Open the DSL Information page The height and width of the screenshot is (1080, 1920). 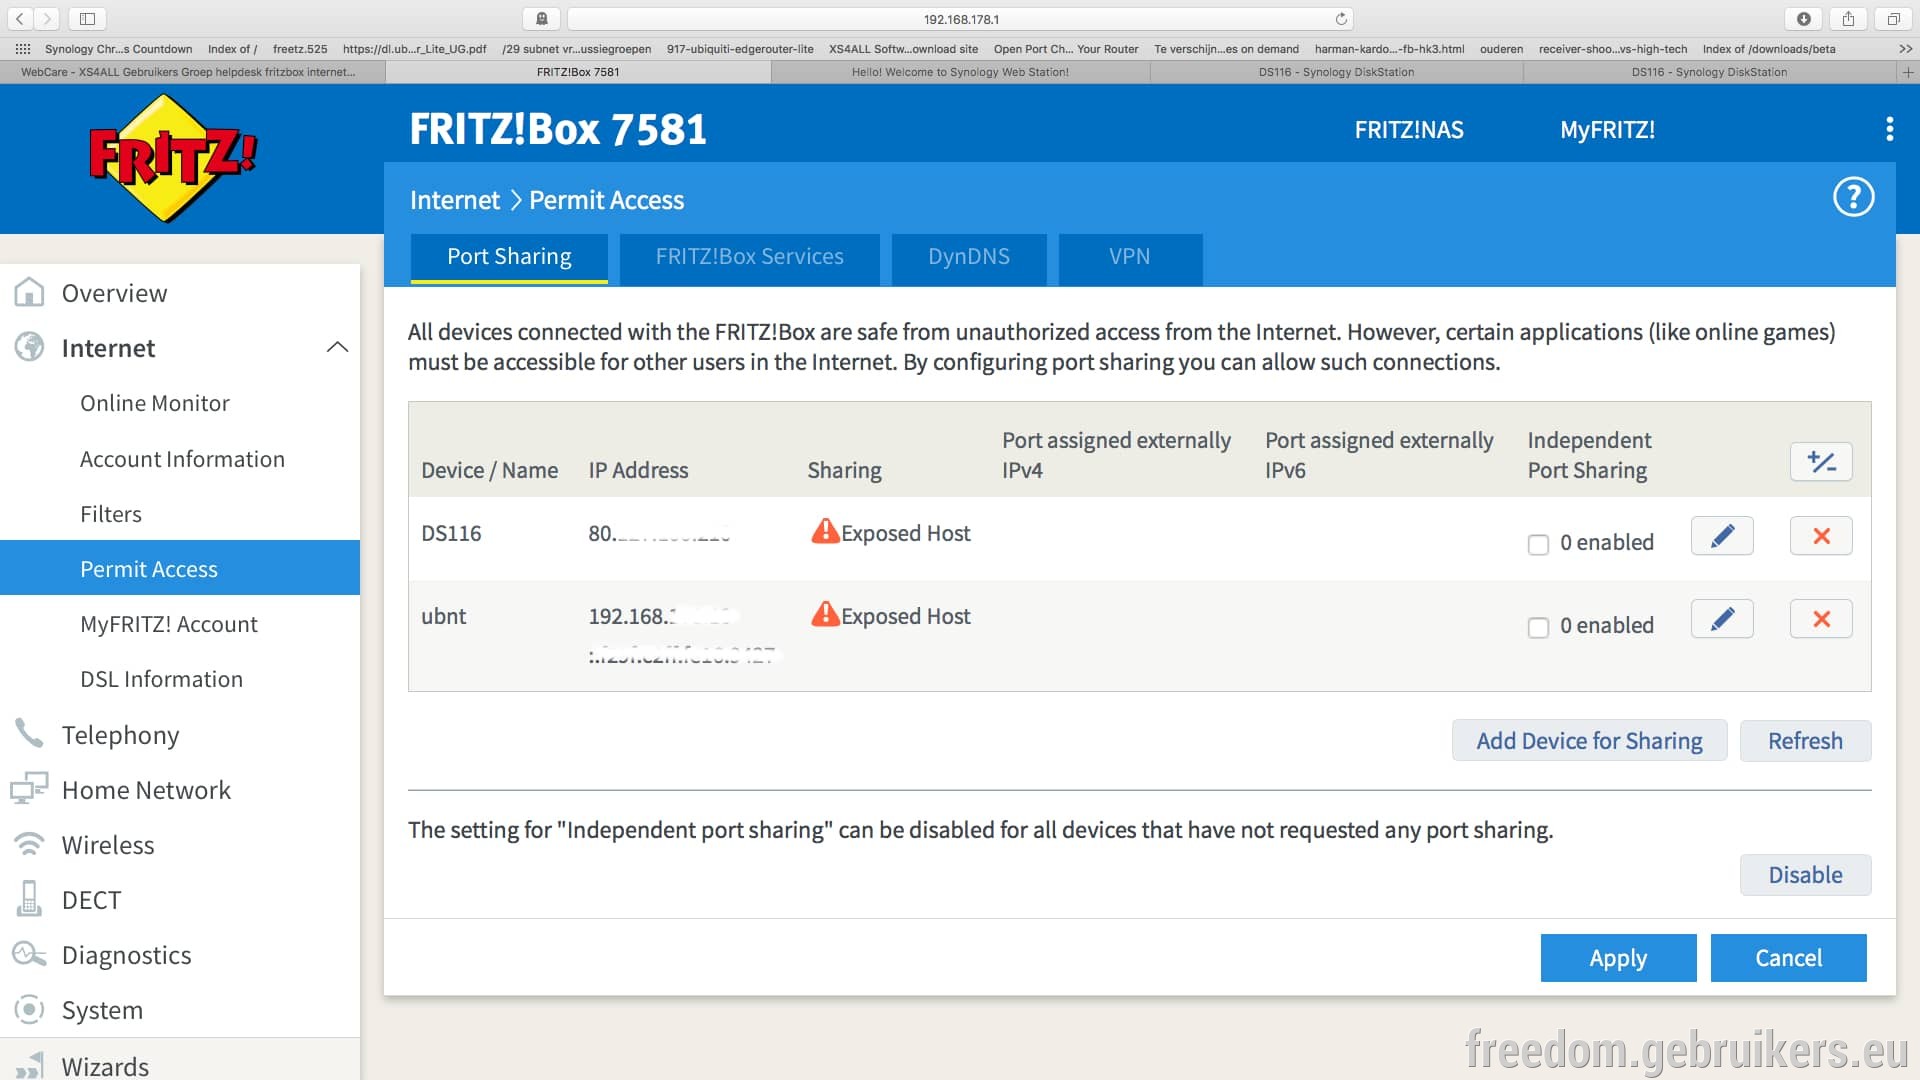click(161, 679)
